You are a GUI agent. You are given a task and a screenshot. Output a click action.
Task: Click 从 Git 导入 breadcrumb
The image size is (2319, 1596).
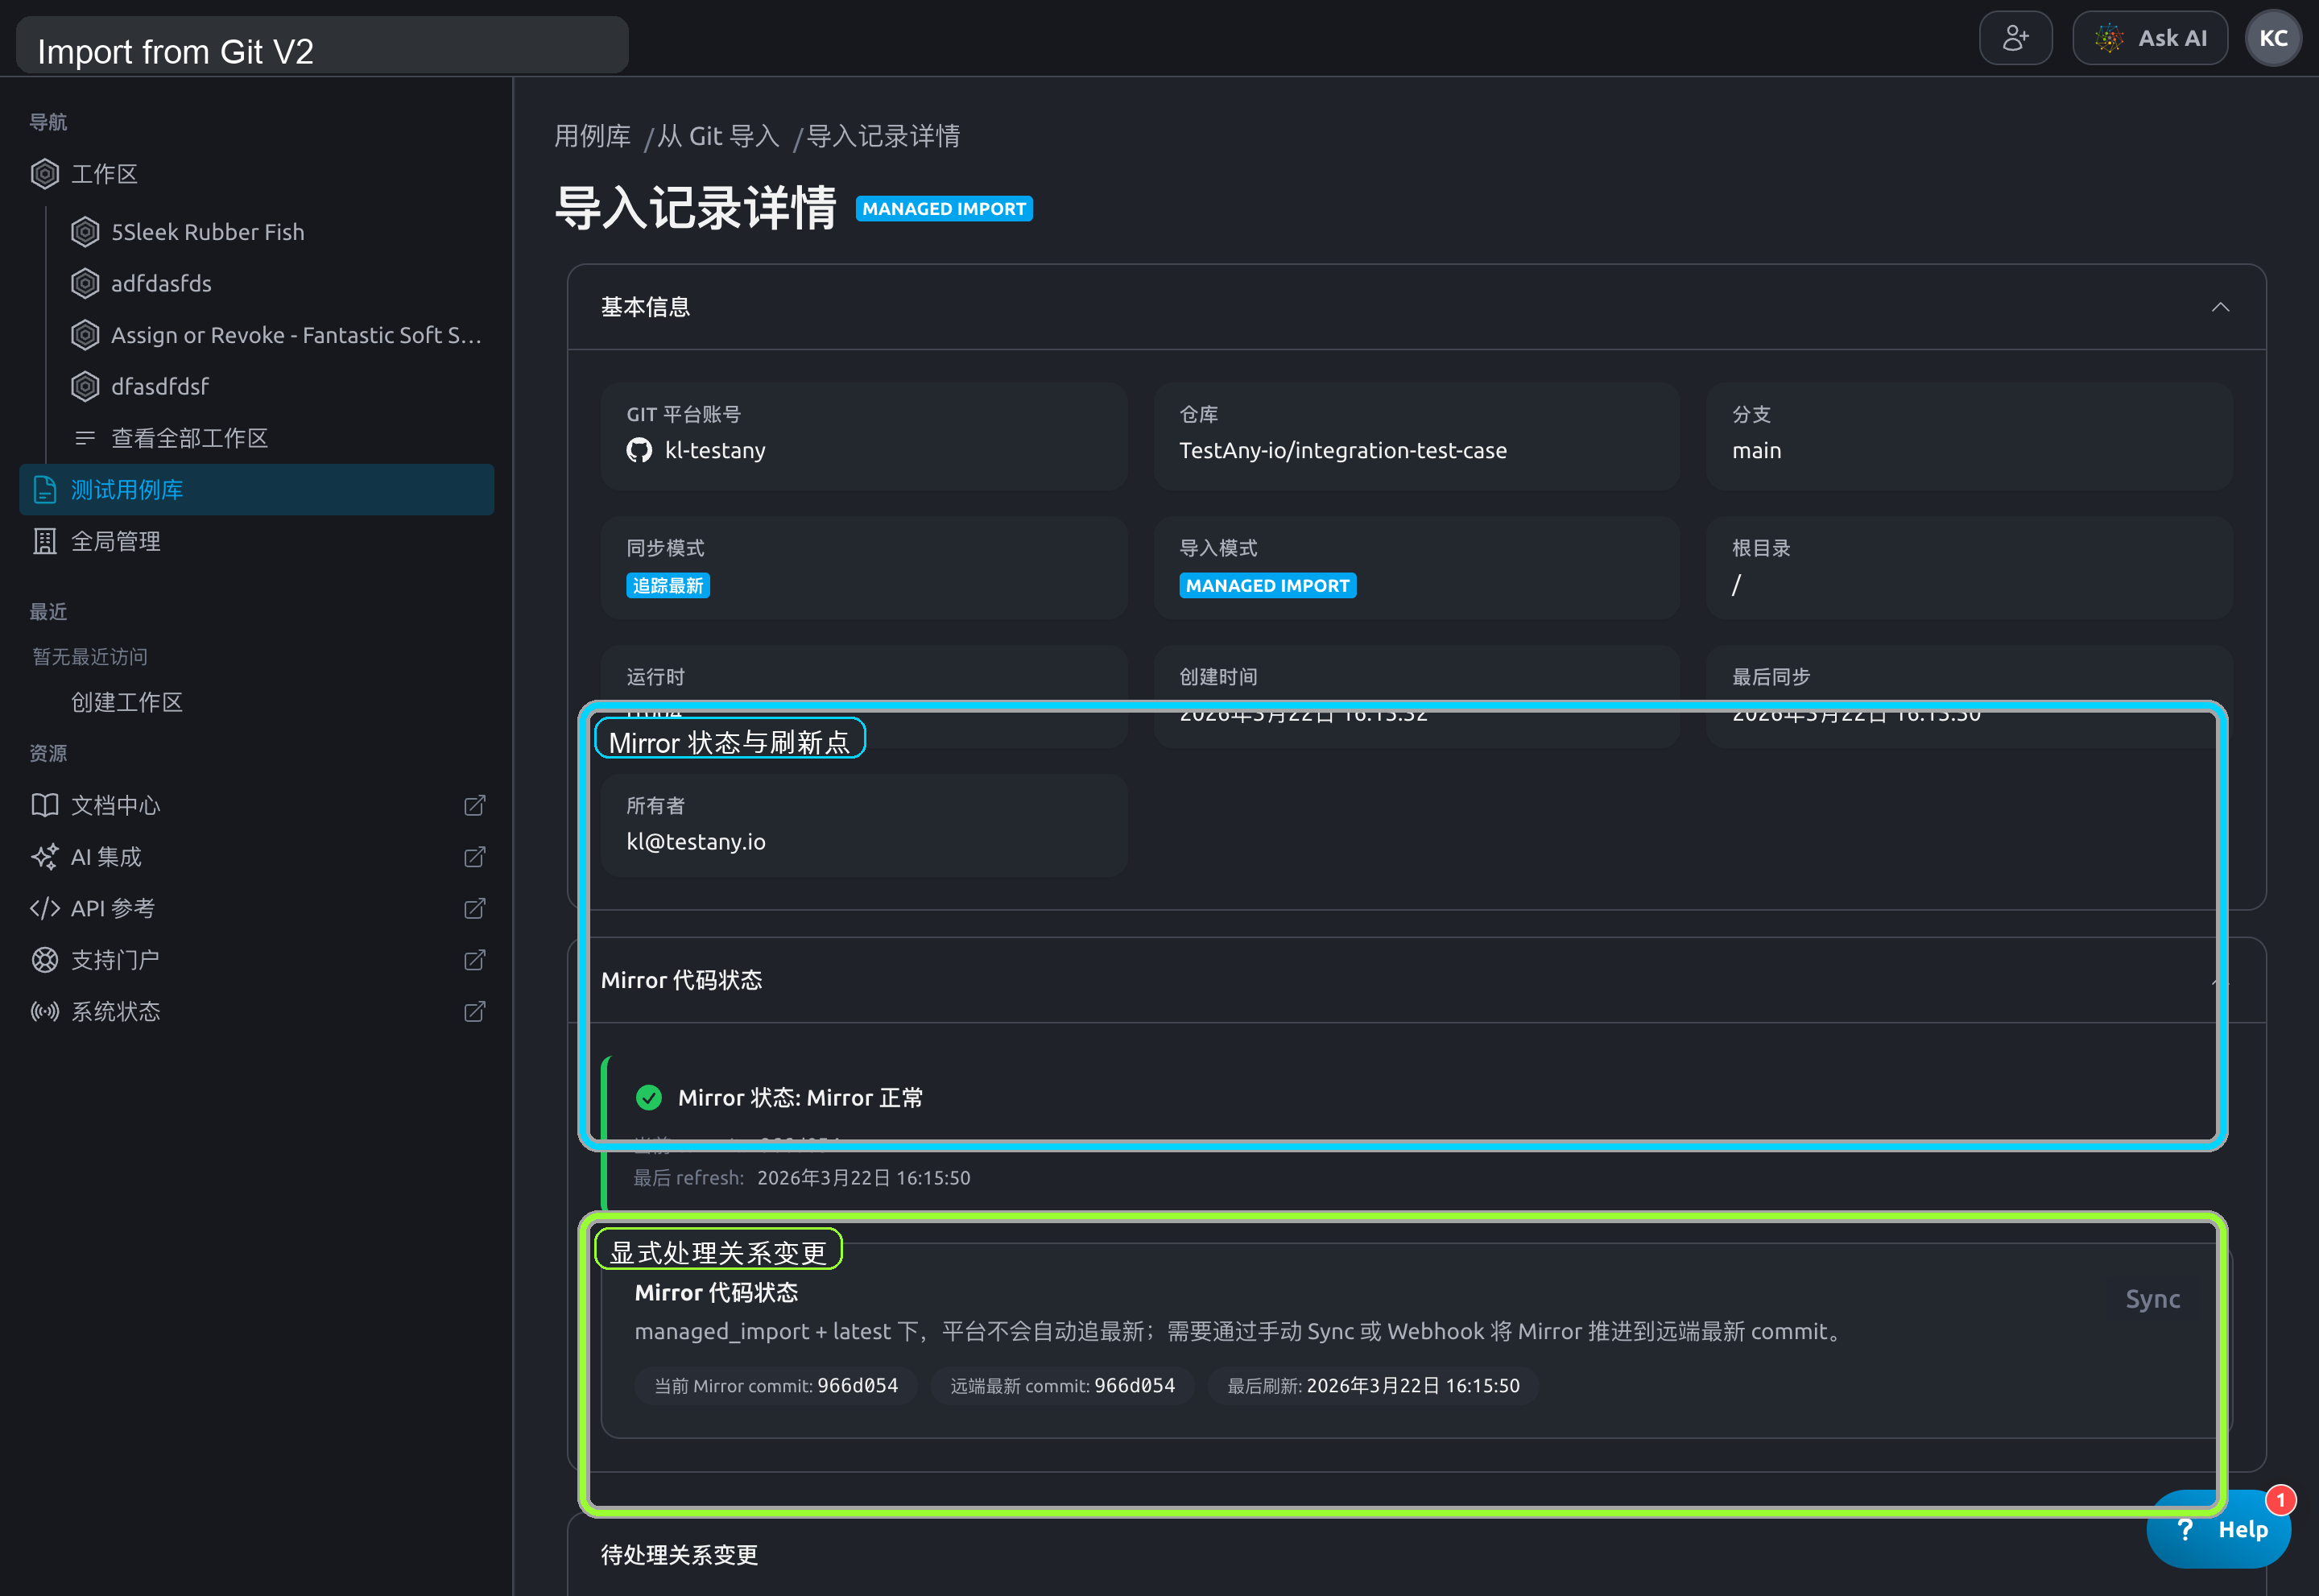[718, 136]
